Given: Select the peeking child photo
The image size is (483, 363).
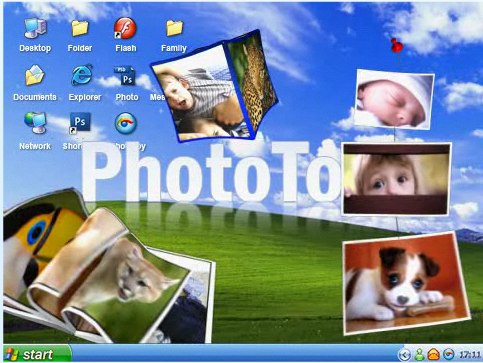Looking at the screenshot, I should click(x=396, y=179).
